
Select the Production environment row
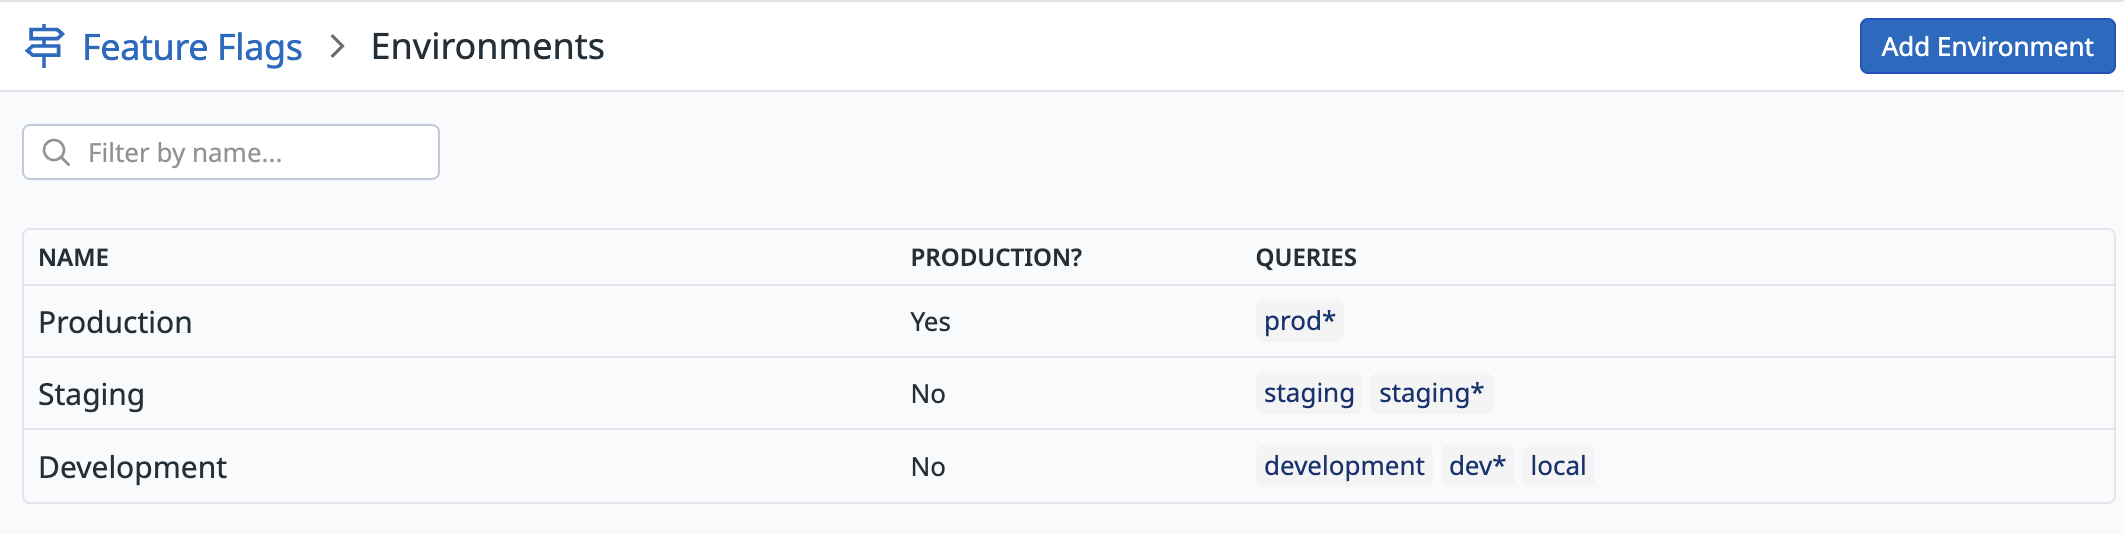coord(1069,321)
